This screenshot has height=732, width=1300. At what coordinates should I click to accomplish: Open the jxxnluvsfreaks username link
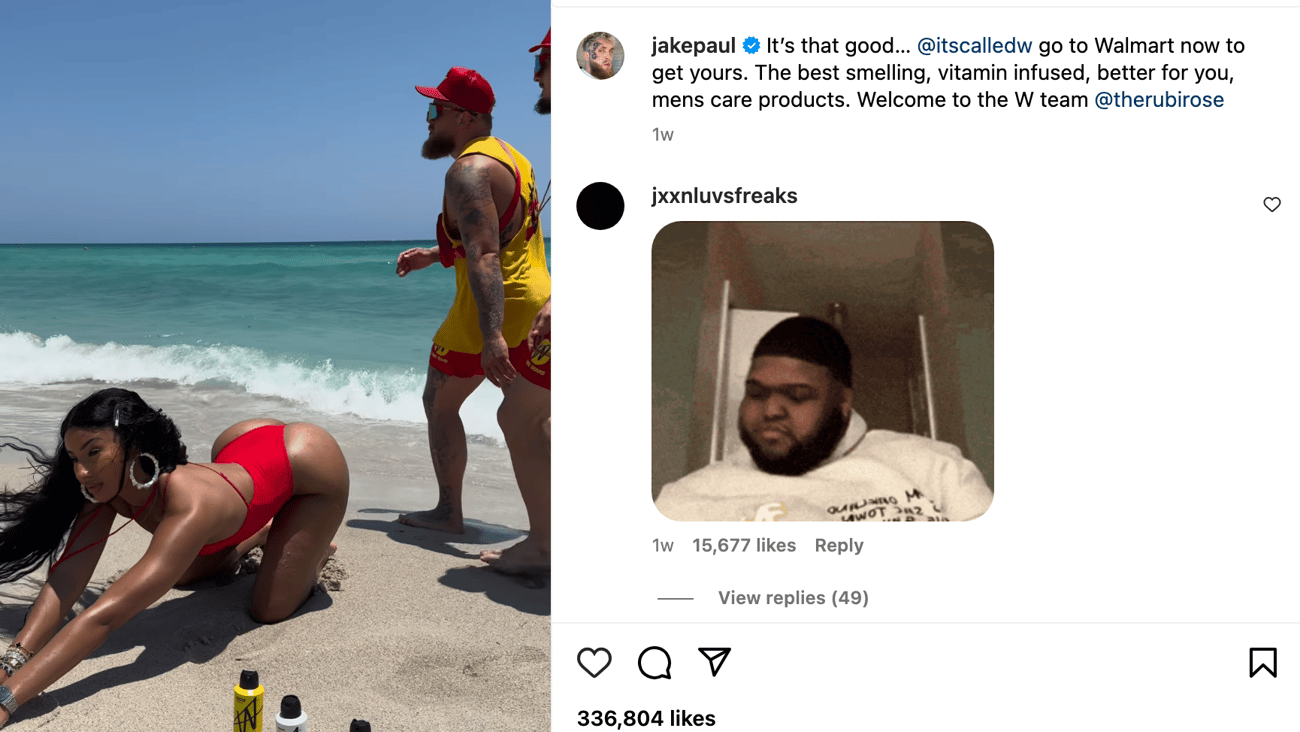tap(724, 196)
